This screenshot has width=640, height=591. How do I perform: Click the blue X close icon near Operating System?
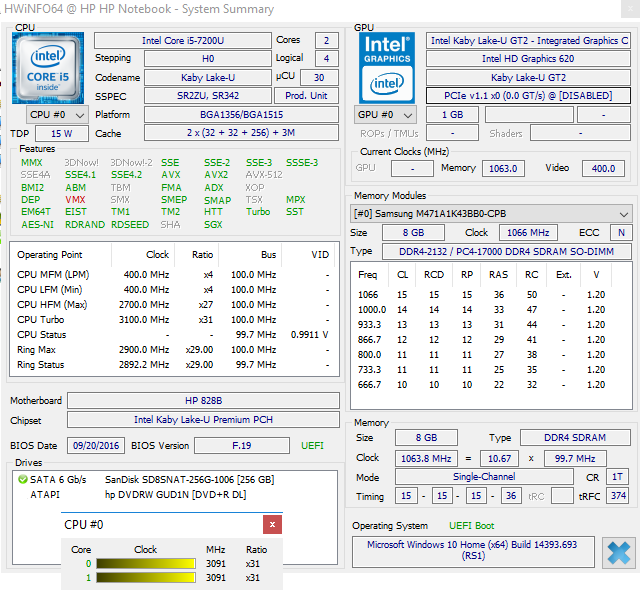point(619,553)
